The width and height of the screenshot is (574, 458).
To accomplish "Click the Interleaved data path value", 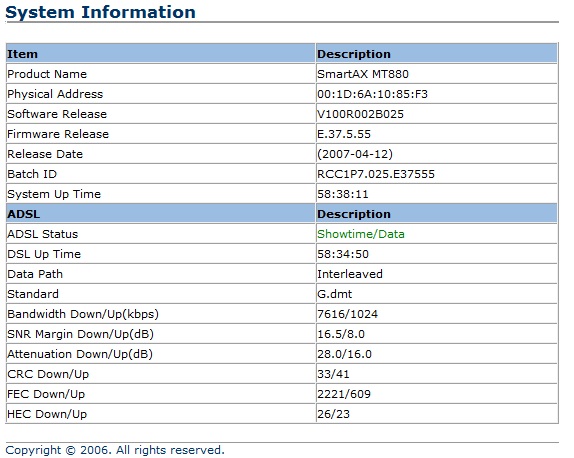I will pos(350,274).
